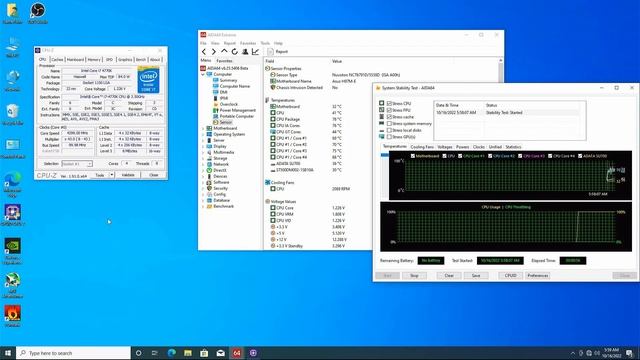
Task: Open Microsoft Store from the taskbar
Action: (x=204, y=353)
